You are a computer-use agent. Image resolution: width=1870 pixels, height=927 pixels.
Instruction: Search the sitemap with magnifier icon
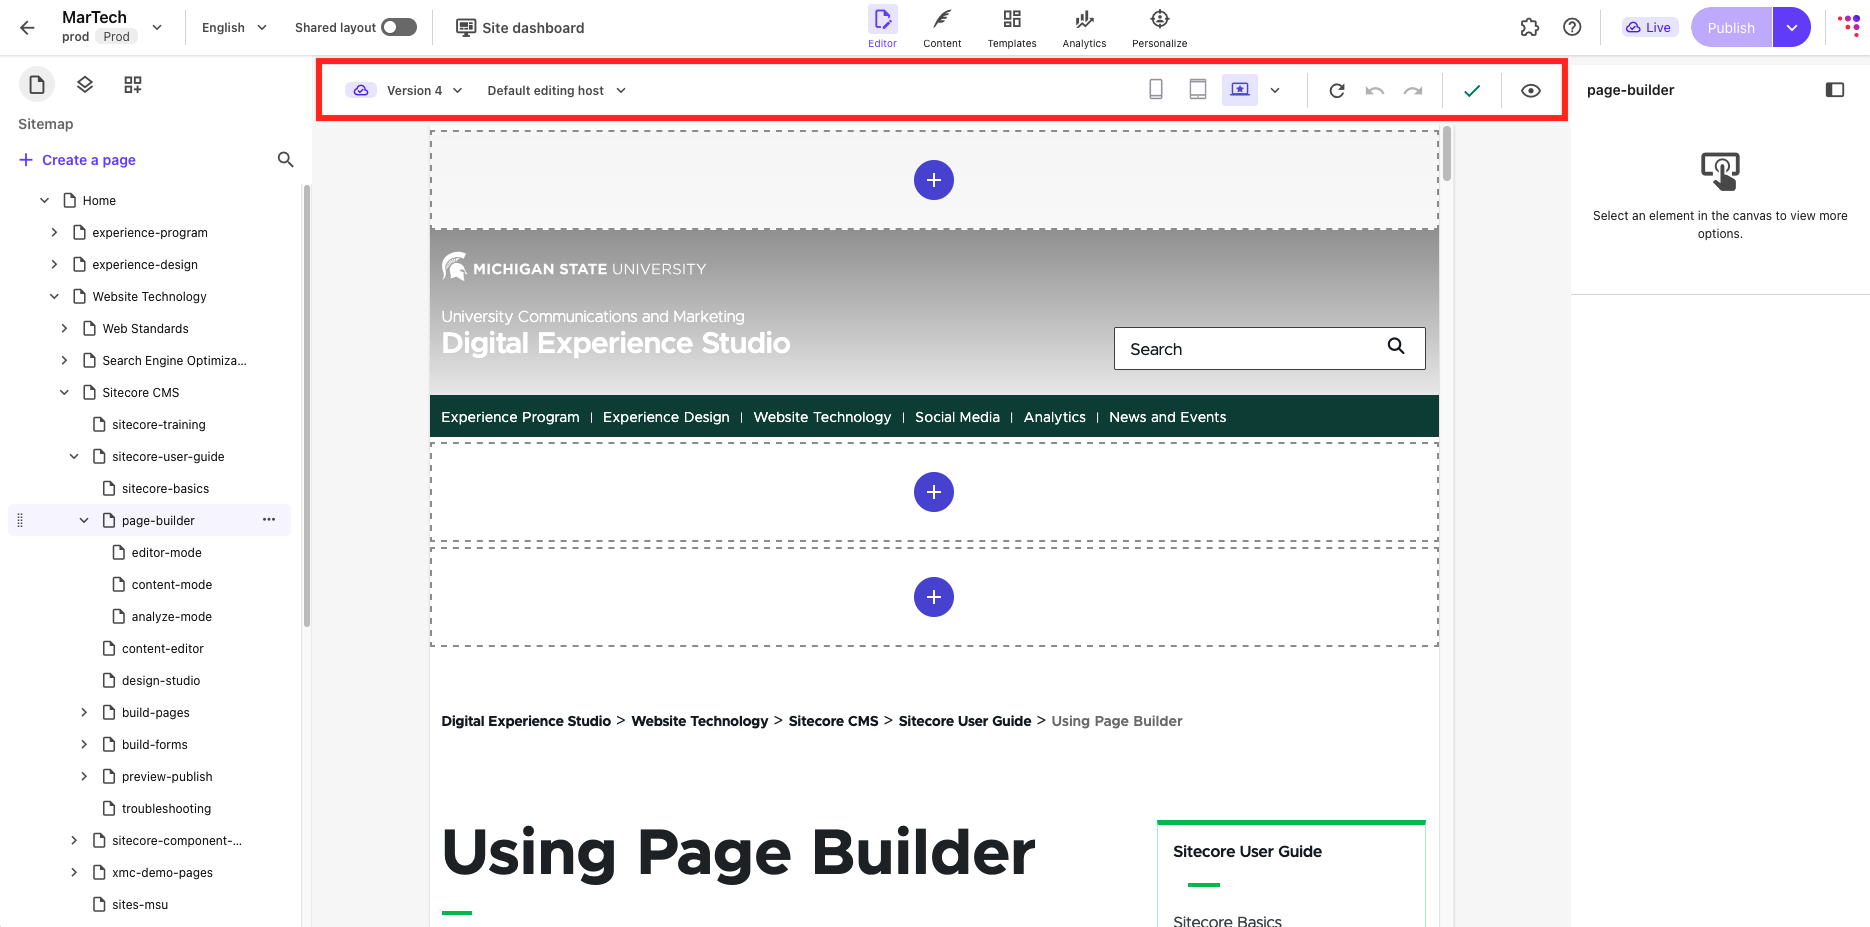pyautogui.click(x=285, y=160)
